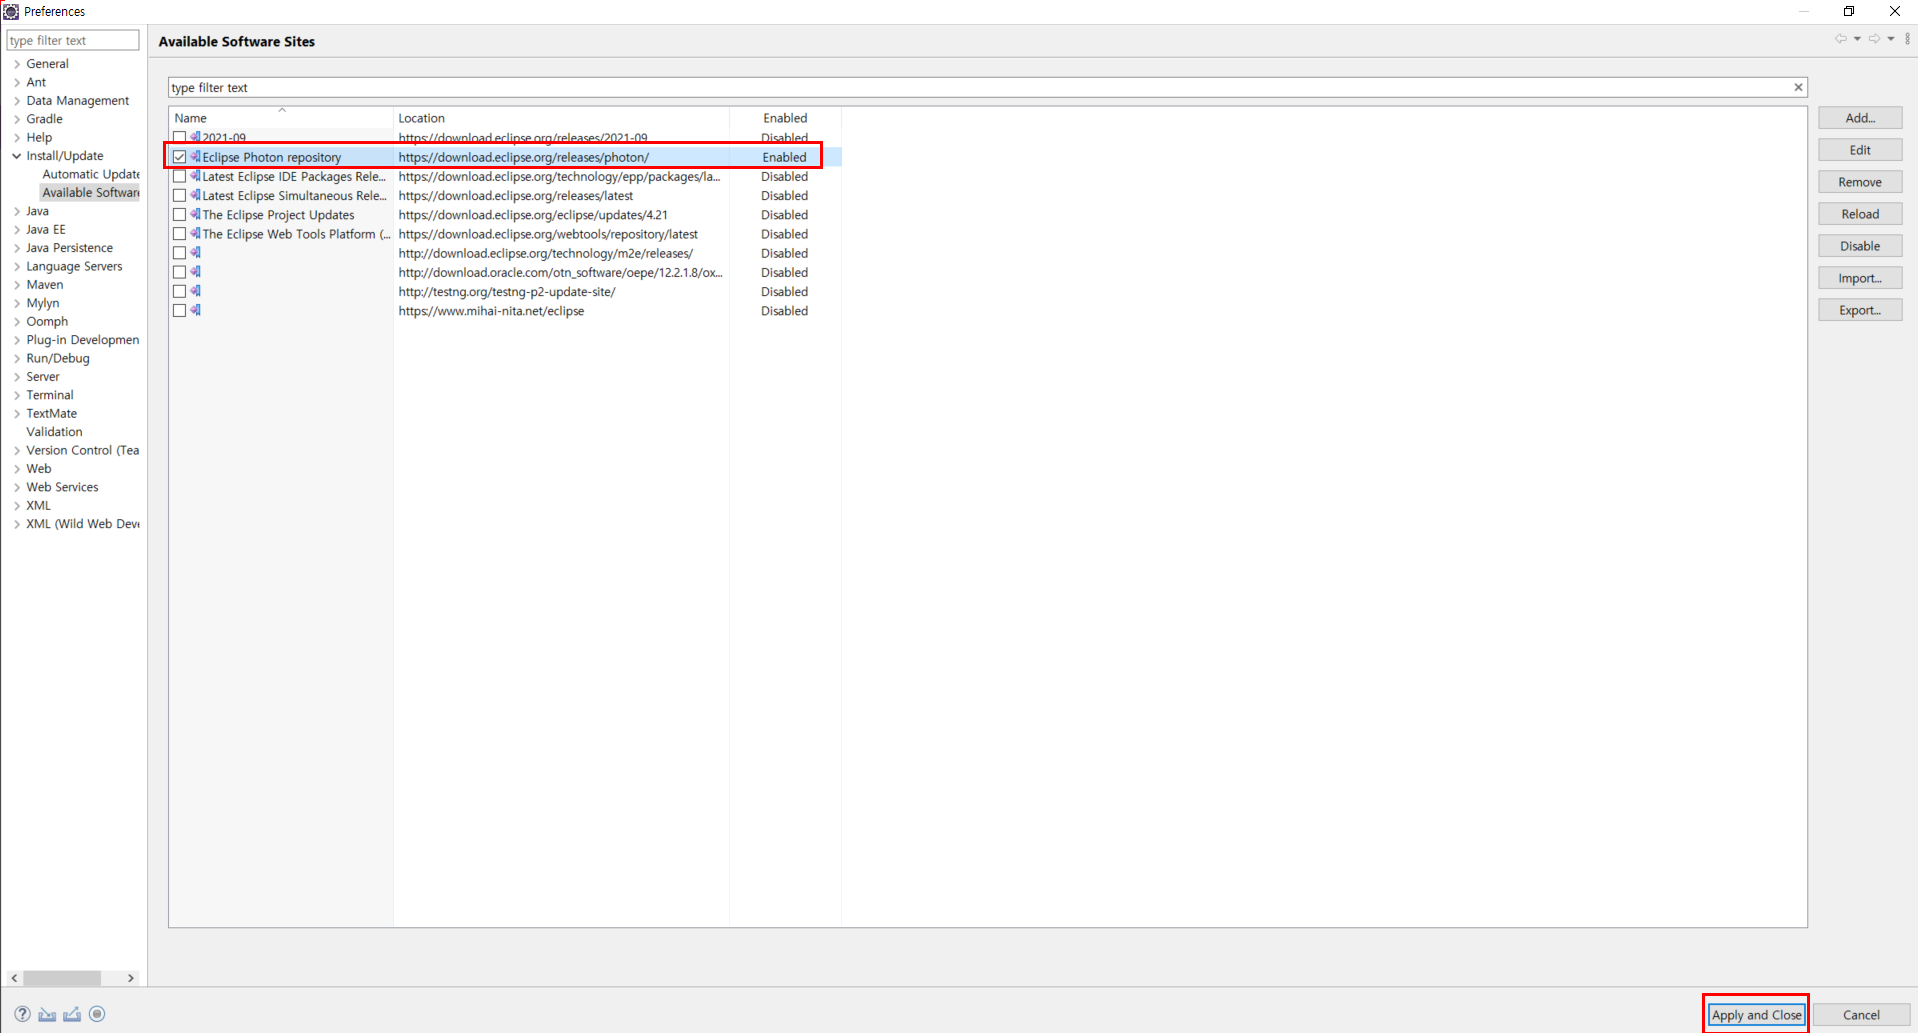This screenshot has height=1033, width=1918.
Task: Click Apply and Close
Action: pos(1756,1014)
